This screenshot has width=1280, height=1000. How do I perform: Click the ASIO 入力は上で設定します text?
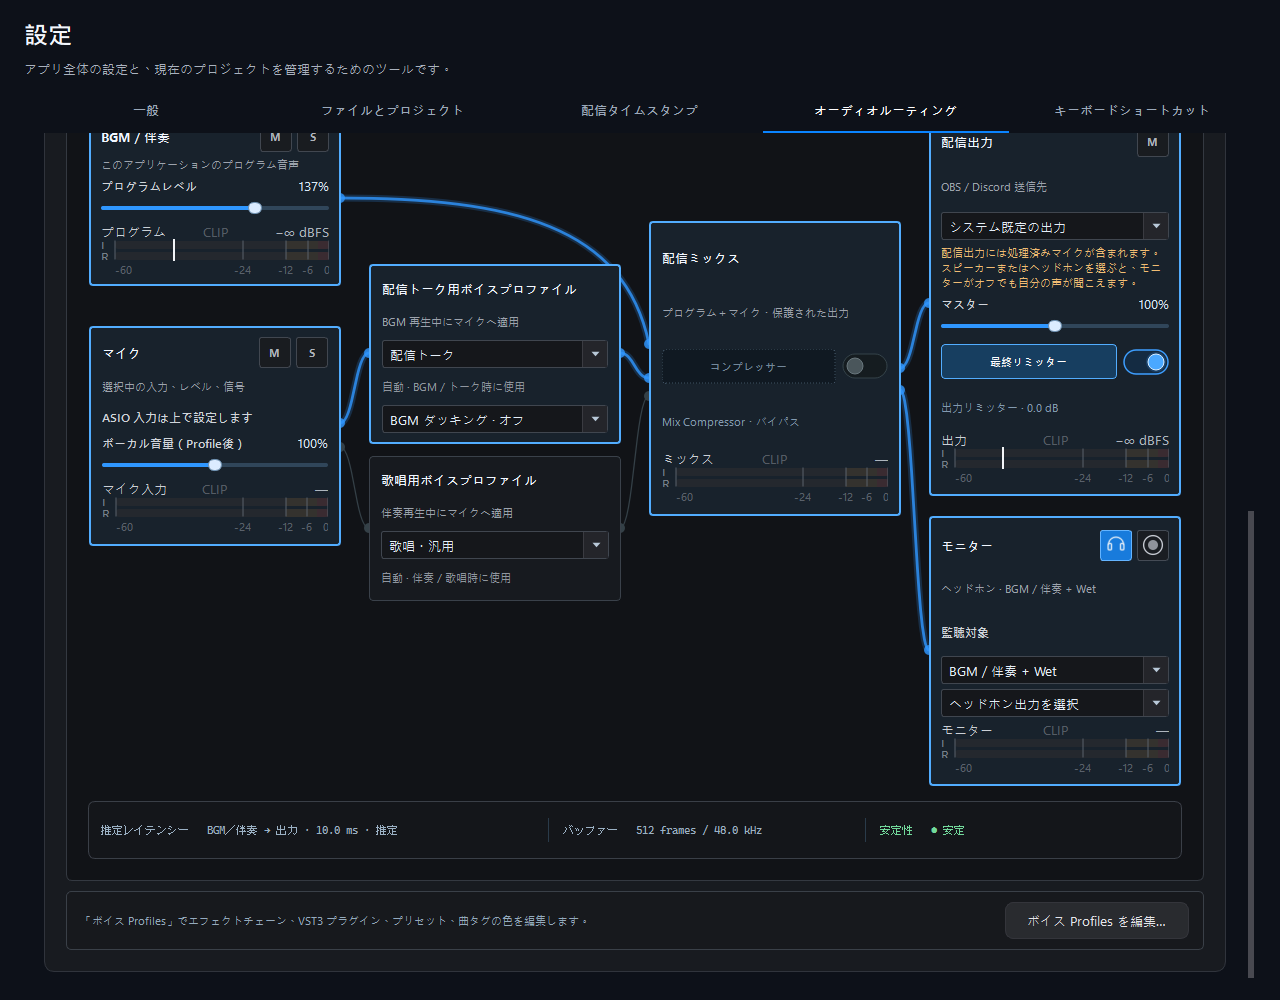pos(177,418)
